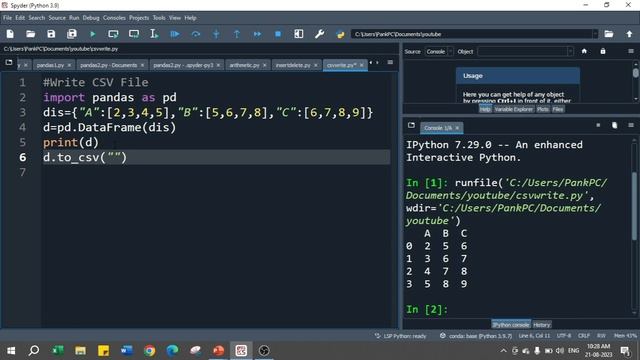Screen dimensions: 640x360
Task: Open the File menu
Action: (x=7, y=18)
